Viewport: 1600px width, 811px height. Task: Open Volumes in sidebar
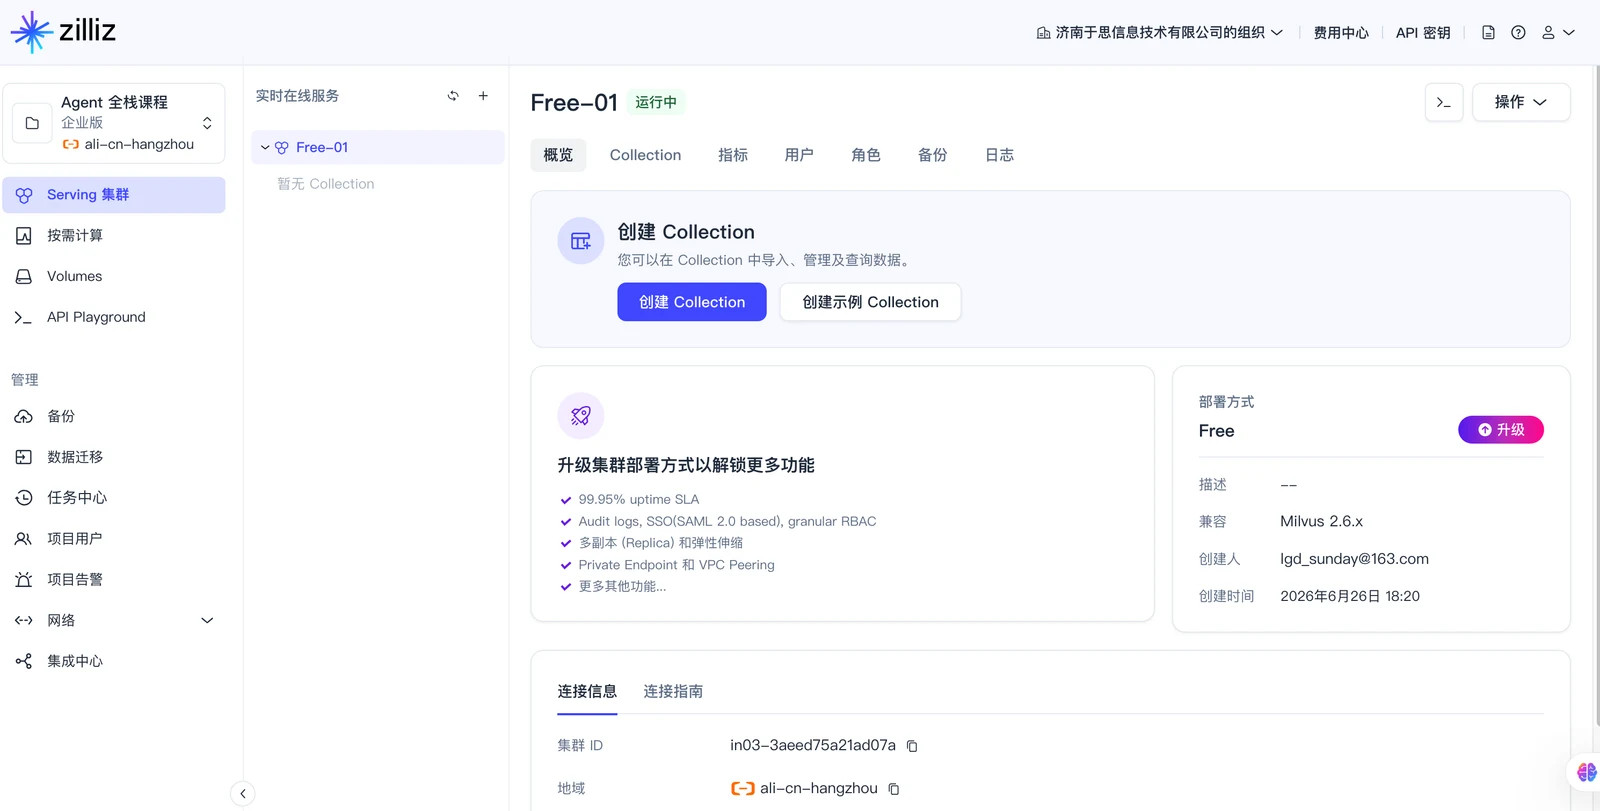pyautogui.click(x=114, y=277)
